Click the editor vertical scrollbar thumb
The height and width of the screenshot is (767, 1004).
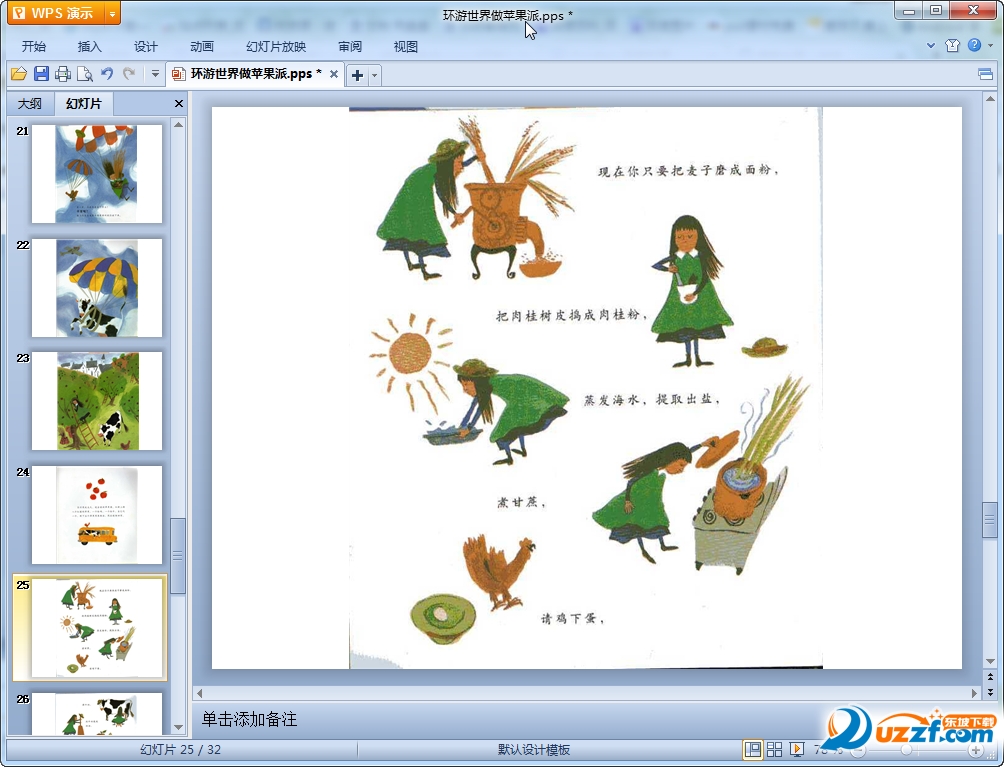[x=989, y=521]
